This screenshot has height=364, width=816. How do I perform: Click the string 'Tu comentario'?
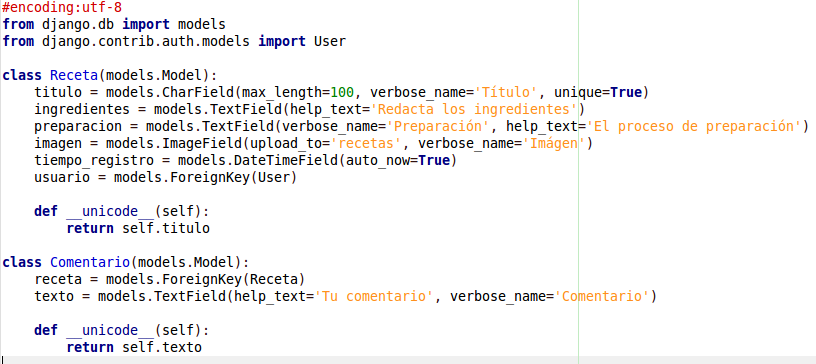[x=374, y=296]
